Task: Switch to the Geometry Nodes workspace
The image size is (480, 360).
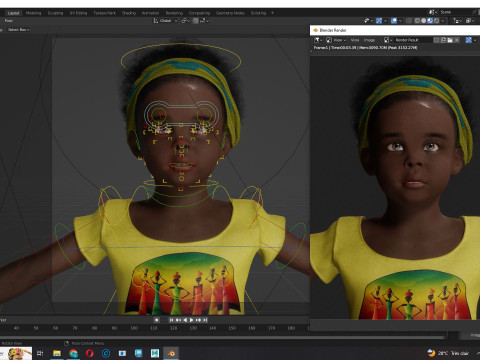Action: point(230,13)
